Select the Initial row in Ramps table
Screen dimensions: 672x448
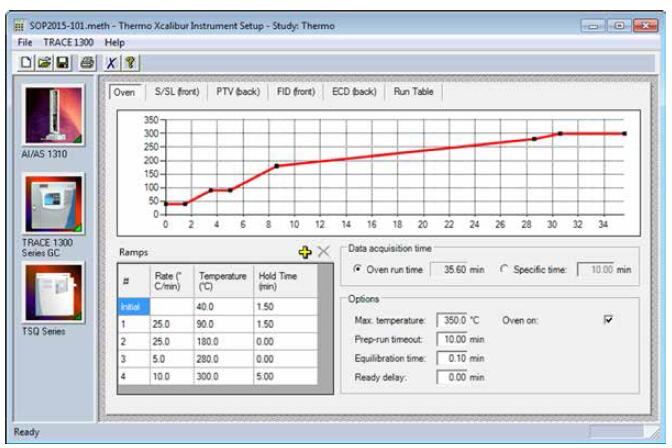130,306
